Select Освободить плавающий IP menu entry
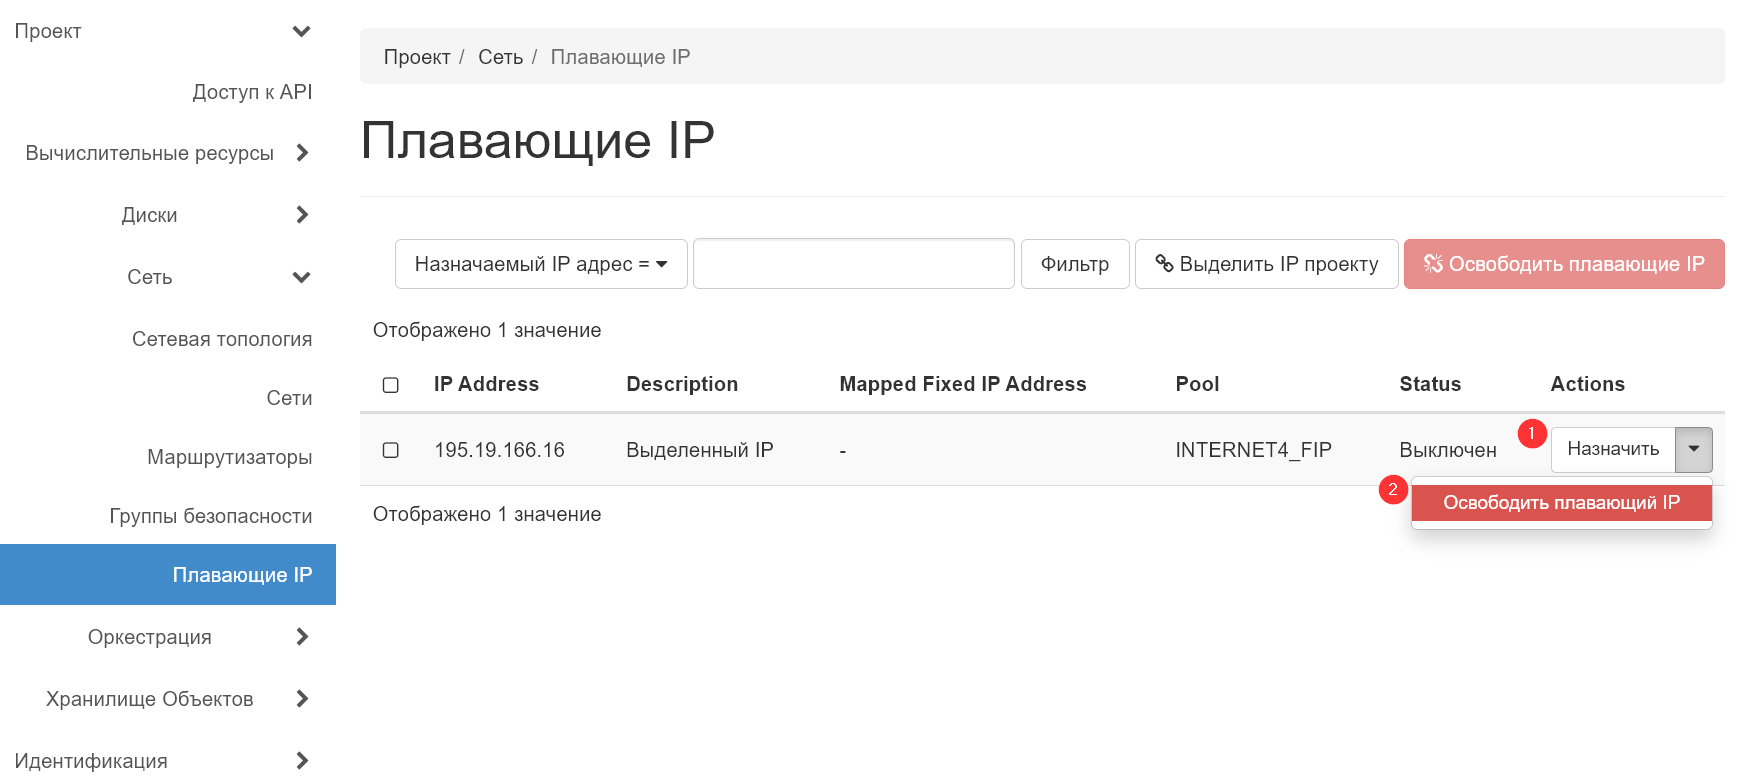This screenshot has height=780, width=1740. pyautogui.click(x=1560, y=502)
